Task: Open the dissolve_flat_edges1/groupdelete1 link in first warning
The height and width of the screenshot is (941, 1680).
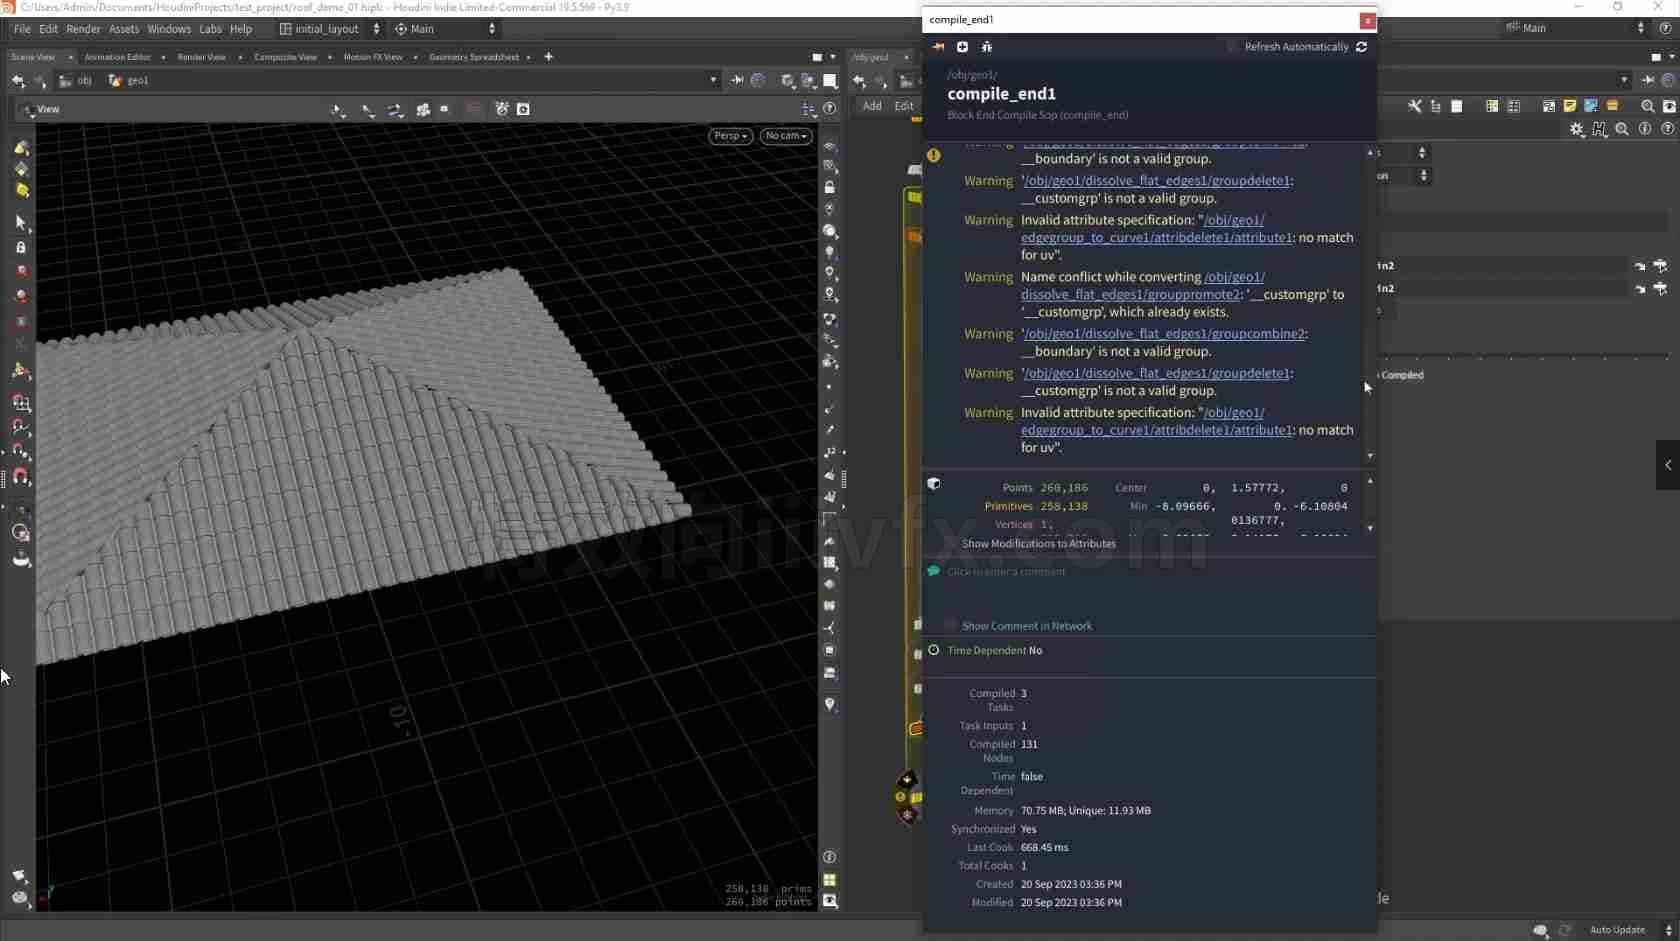Action: tap(1156, 181)
